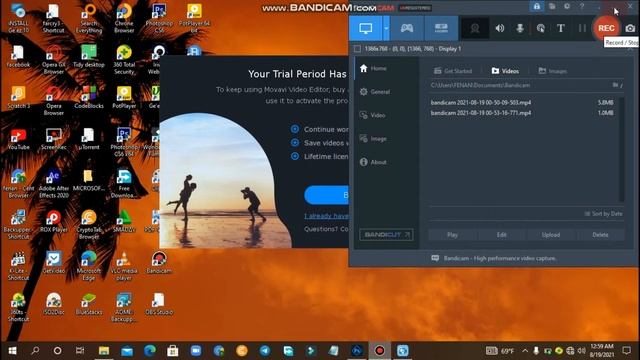The width and height of the screenshot is (640, 360).
Task: Toggle speaker sound recording in Bandicam
Action: point(500,28)
